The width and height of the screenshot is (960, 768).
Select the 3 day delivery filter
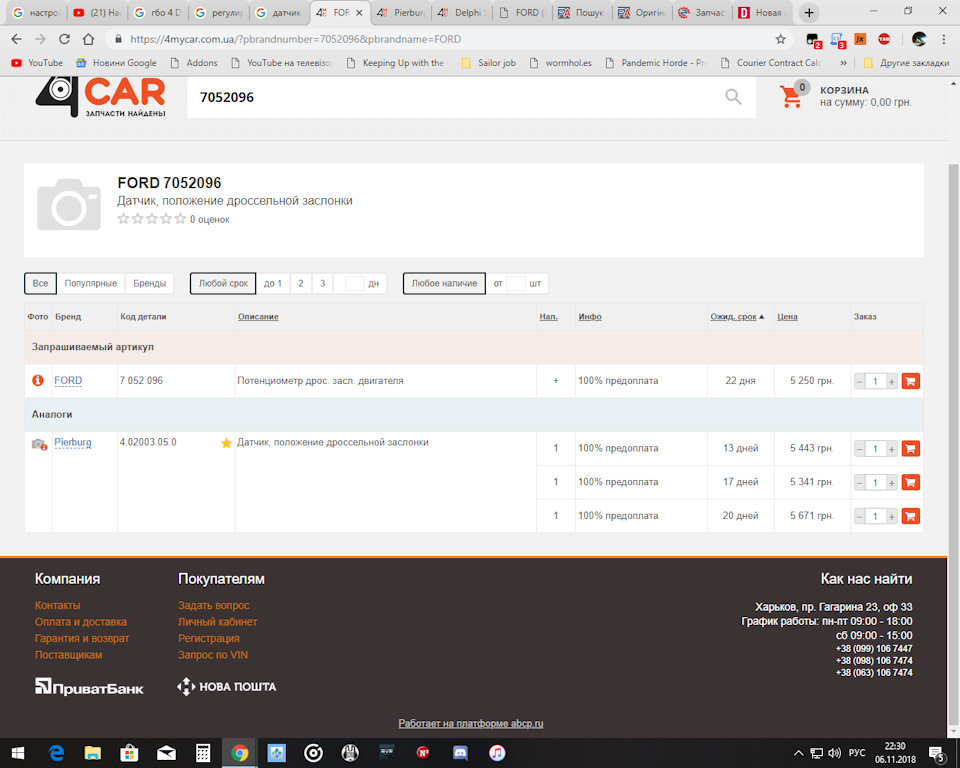click(x=323, y=284)
